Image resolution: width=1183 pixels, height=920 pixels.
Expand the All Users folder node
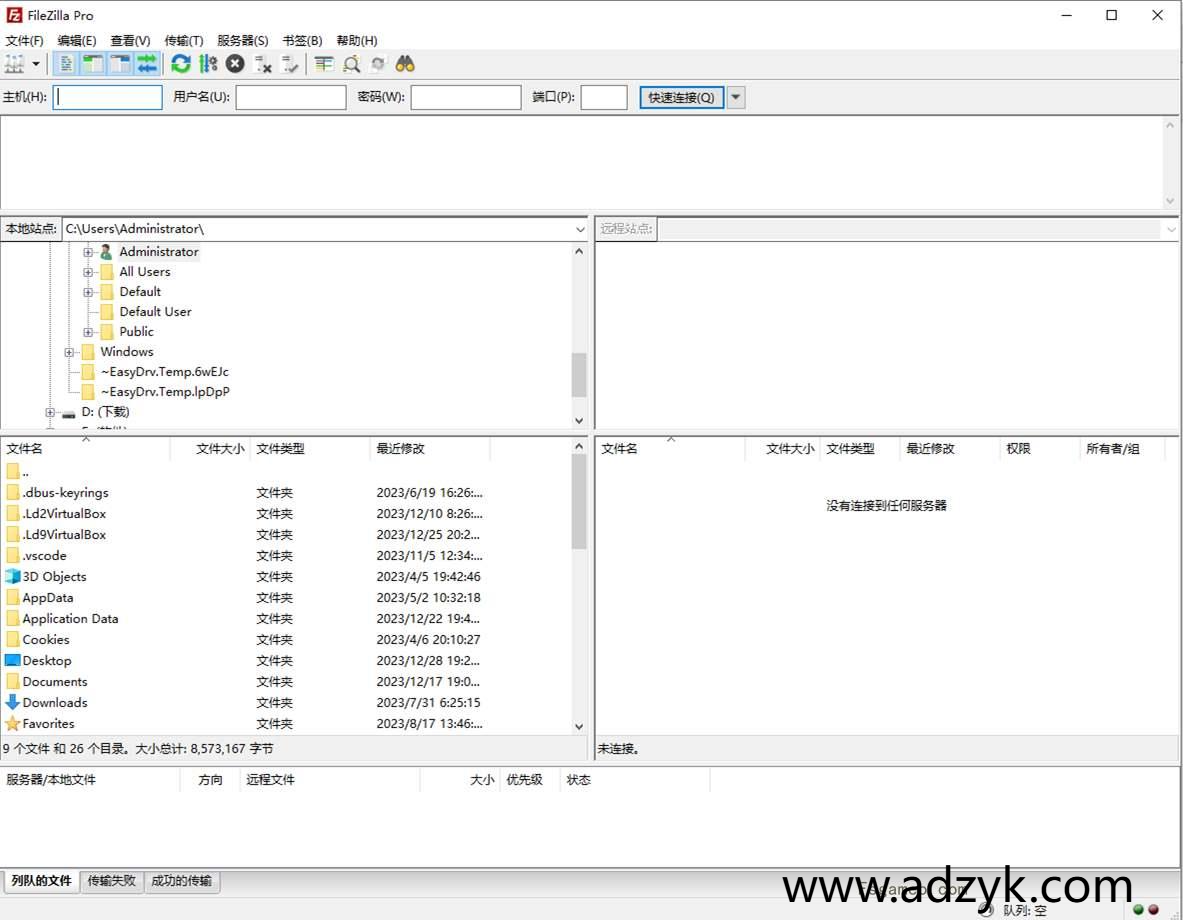coord(88,271)
